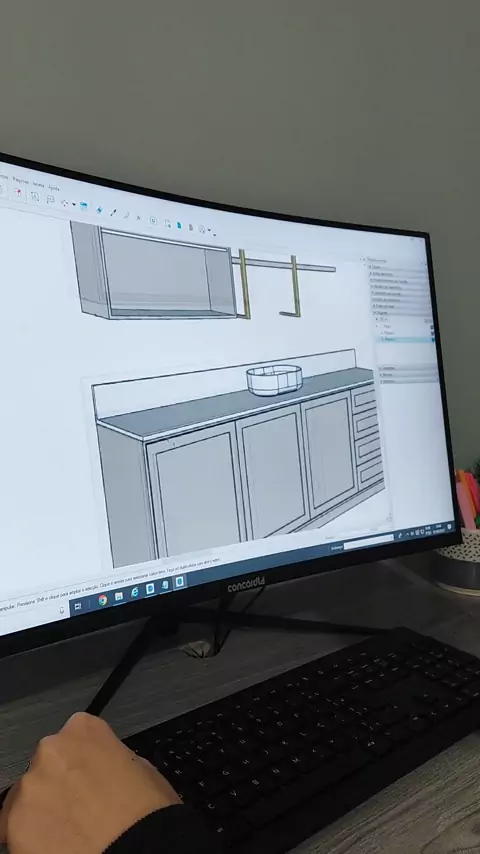The width and height of the screenshot is (480, 854).
Task: Click the text tool icon beside red pin
Action: (x=35, y=197)
